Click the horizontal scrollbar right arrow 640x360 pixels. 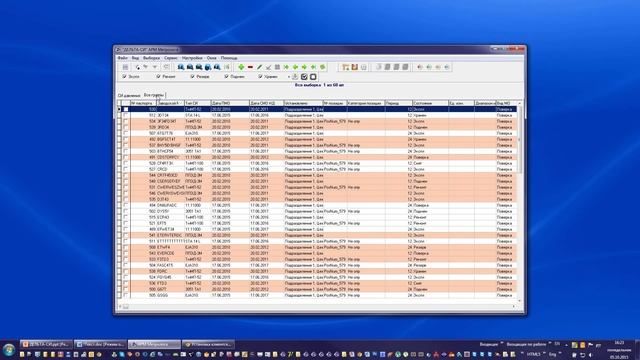[514, 307]
